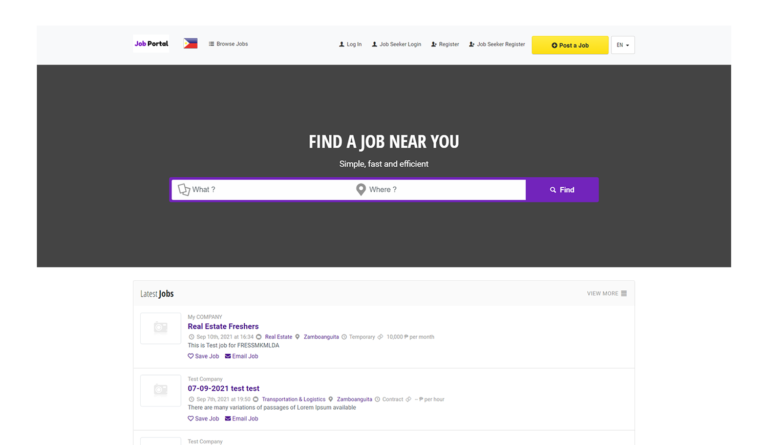Click 'This is Test job for FRESSMKMLDA' description
The height and width of the screenshot is (445, 768).
pos(233,346)
